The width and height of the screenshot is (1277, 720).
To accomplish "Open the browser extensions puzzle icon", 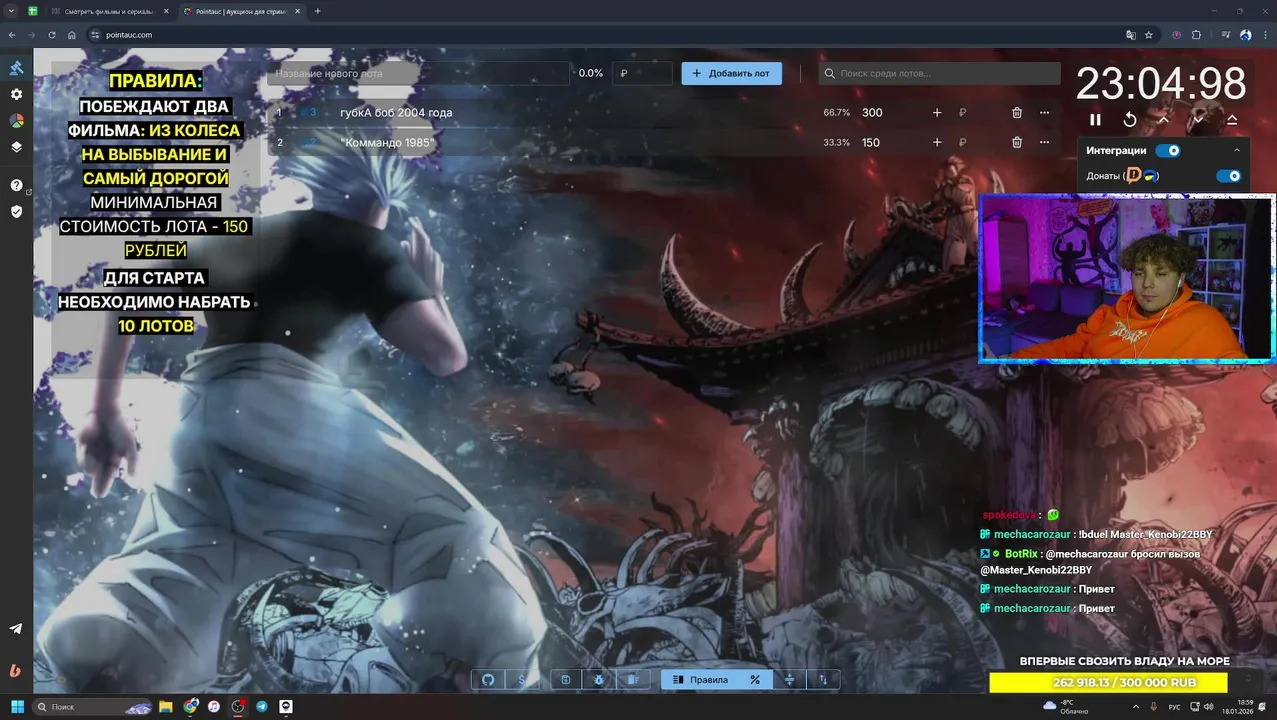I will coord(1196,35).
